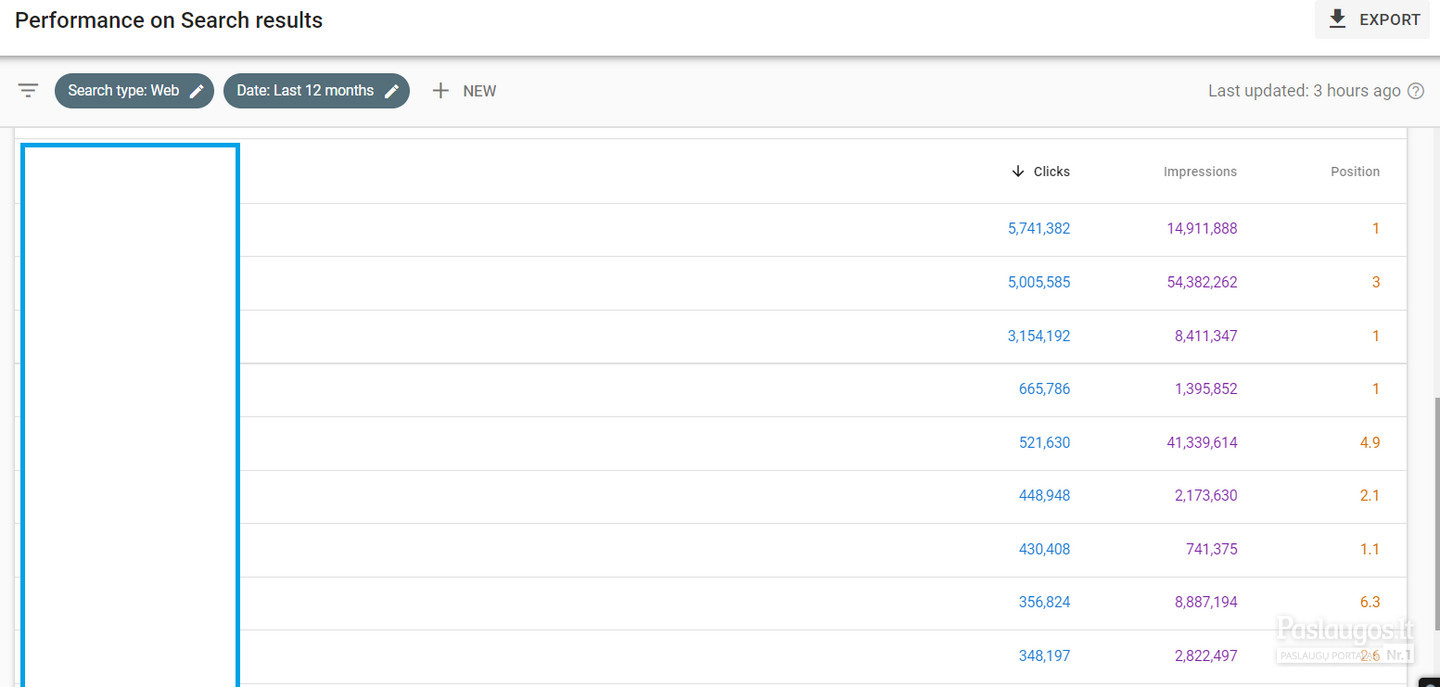The image size is (1440, 687).
Task: Select position value 1.1
Action: (x=1370, y=549)
